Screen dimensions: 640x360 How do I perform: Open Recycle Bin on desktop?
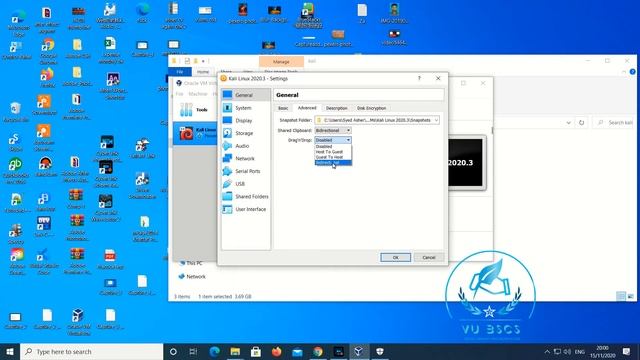point(16,112)
